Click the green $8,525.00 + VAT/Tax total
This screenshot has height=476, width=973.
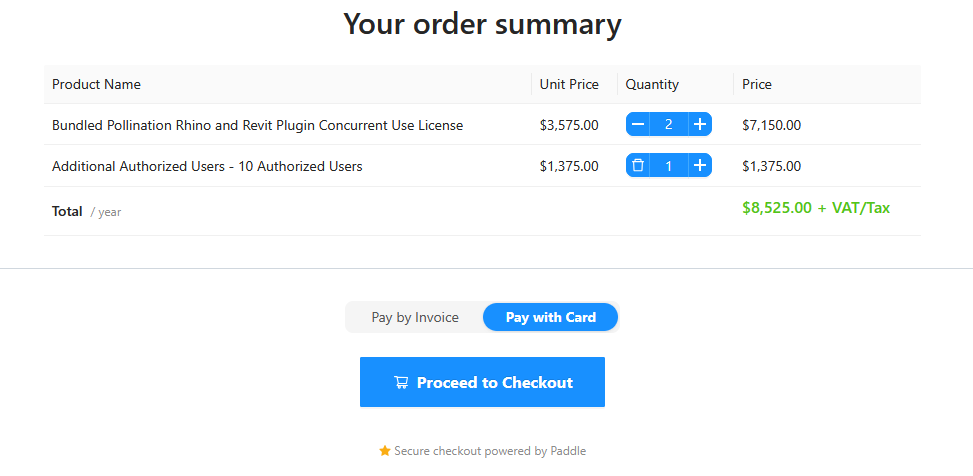point(816,208)
